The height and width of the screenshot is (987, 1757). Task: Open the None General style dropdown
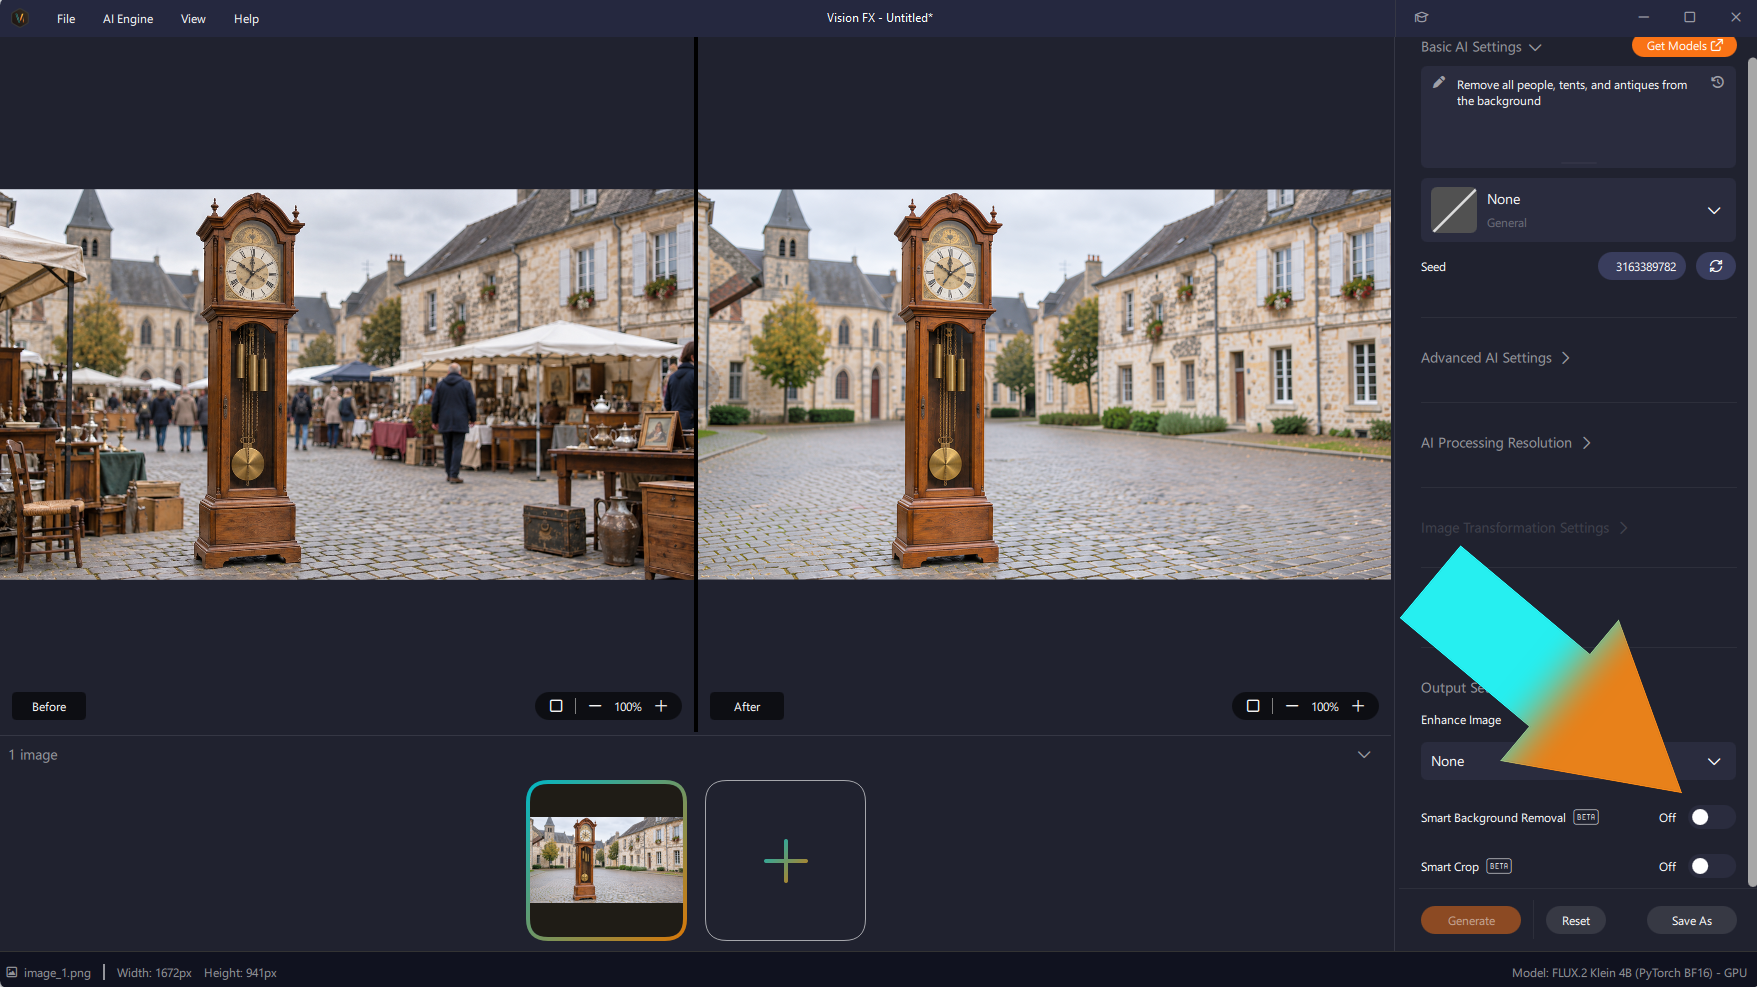point(1578,210)
